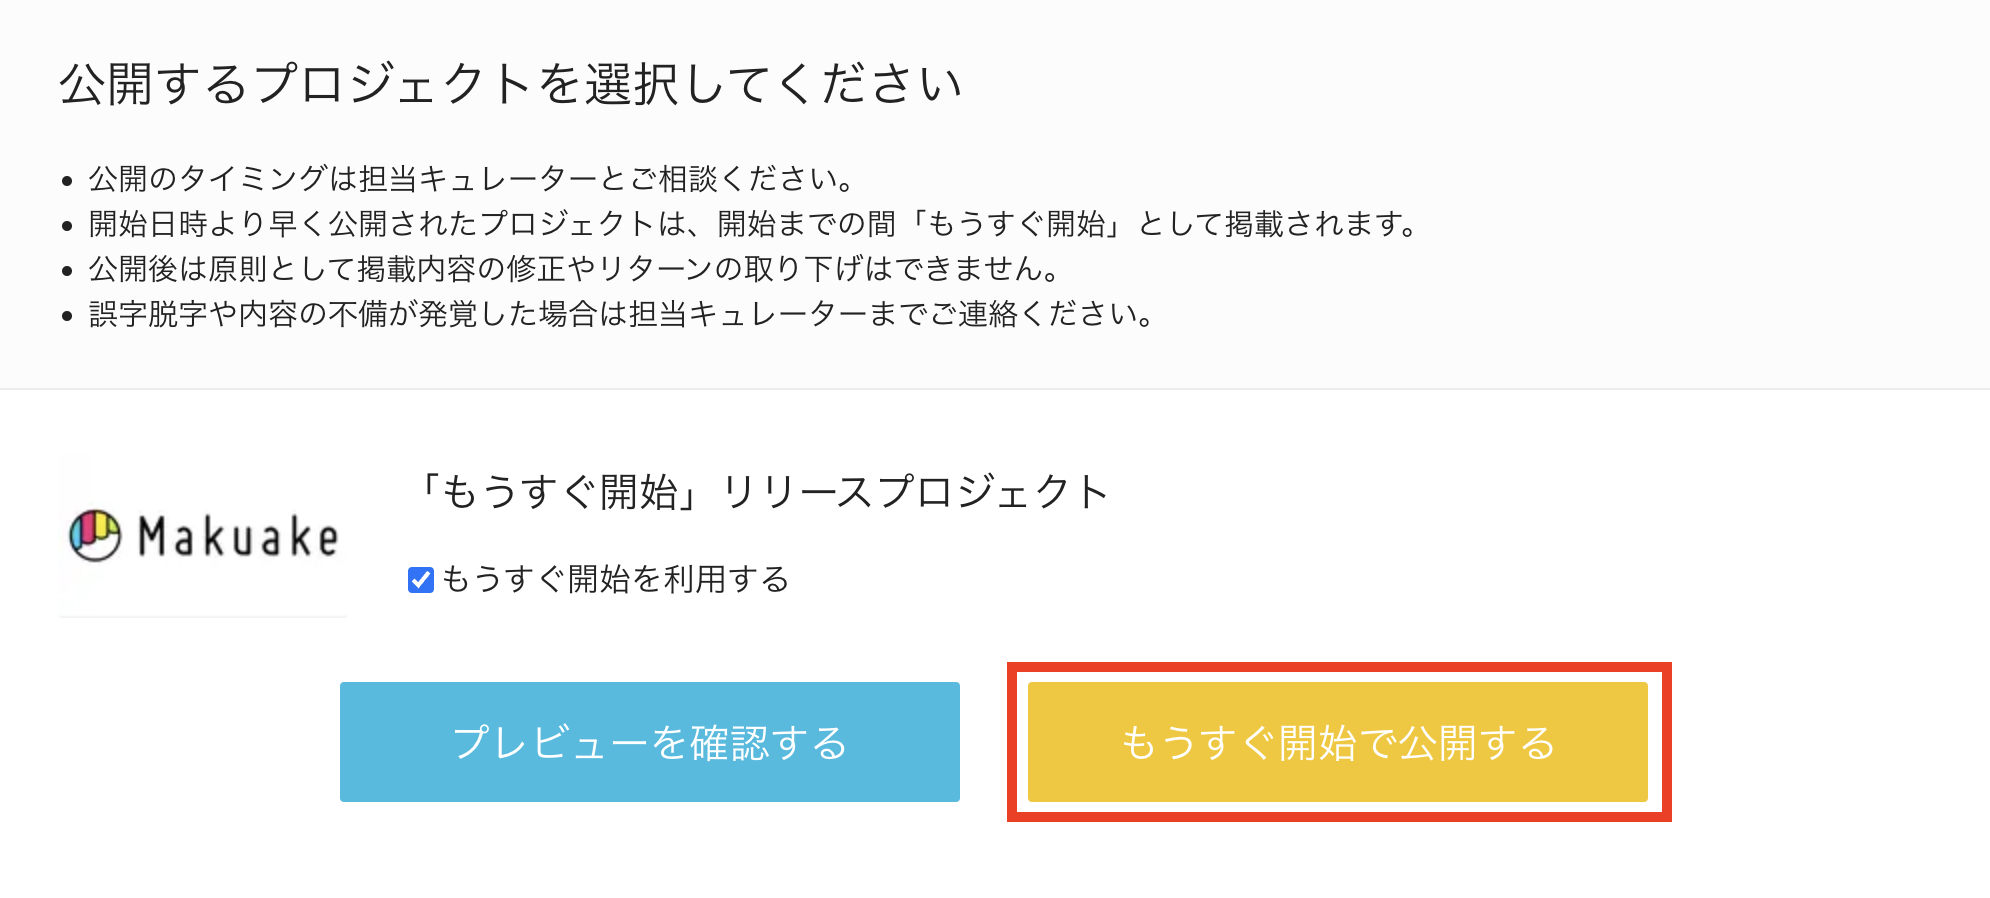Open preview with プレビューを確認する button
Screen dimensions: 1990x898
pos(650,742)
